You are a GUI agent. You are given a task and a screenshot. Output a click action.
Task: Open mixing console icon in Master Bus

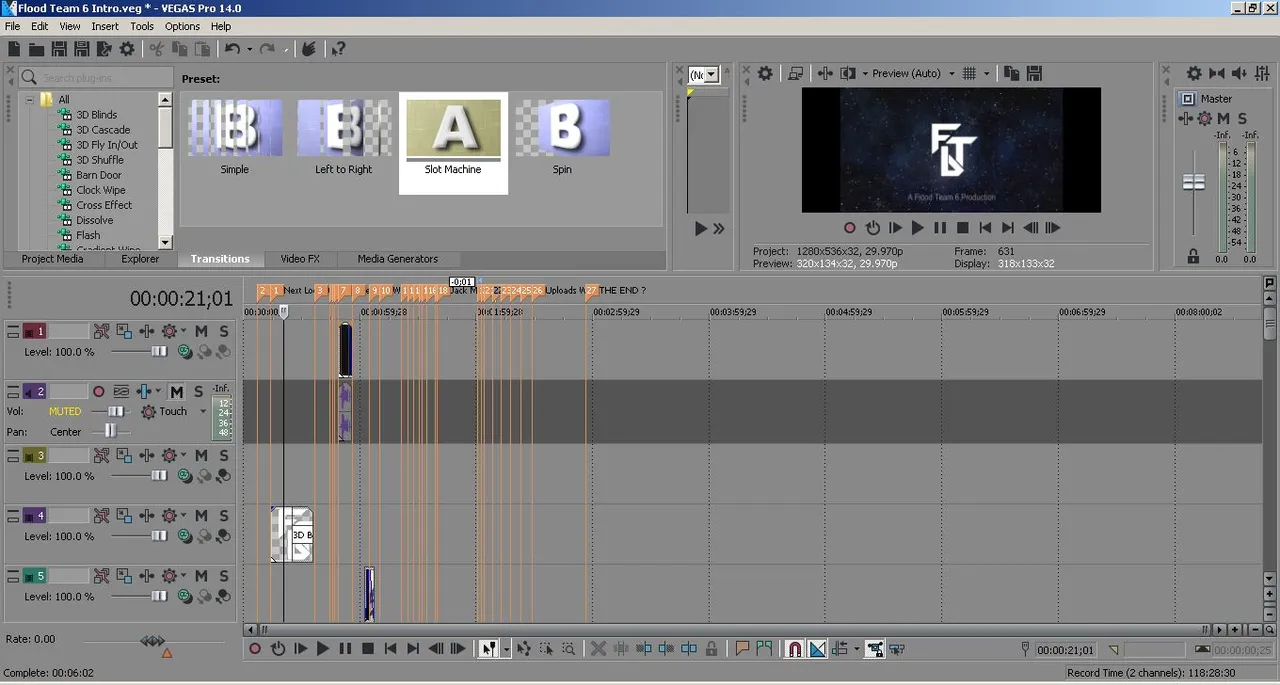pyautogui.click(x=1262, y=73)
